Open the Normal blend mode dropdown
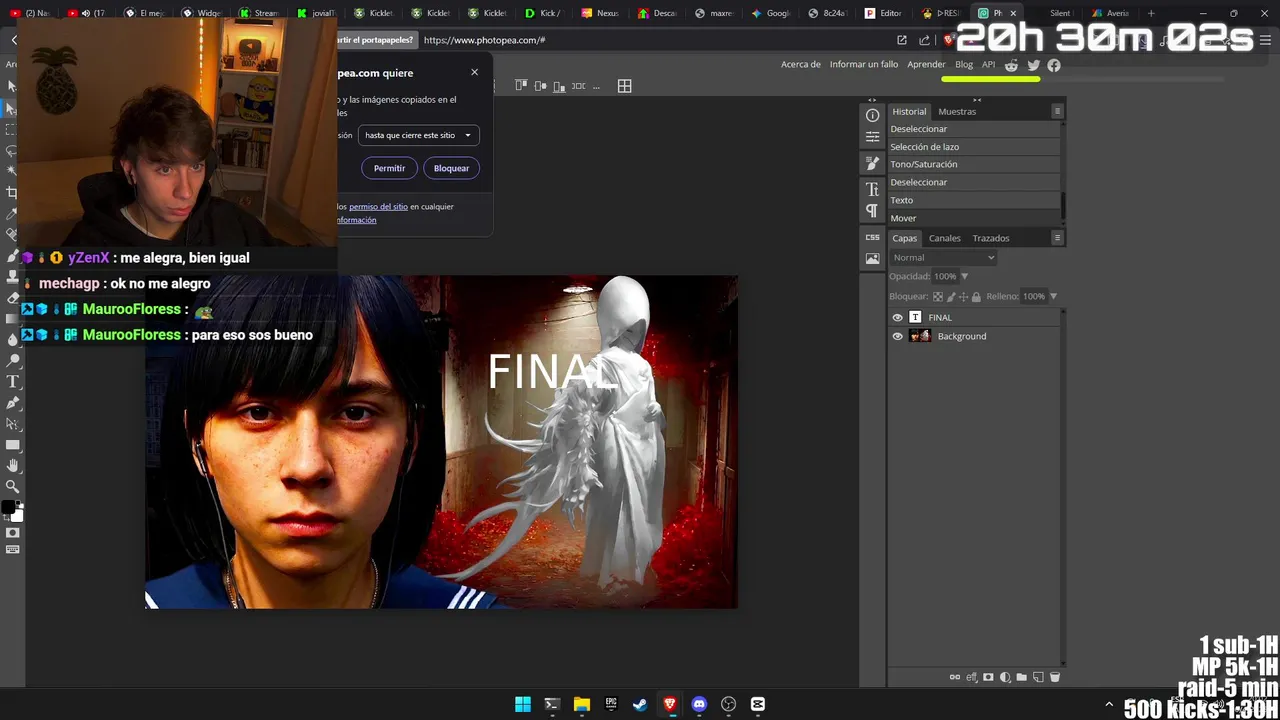The width and height of the screenshot is (1280, 720). pyautogui.click(x=943, y=257)
